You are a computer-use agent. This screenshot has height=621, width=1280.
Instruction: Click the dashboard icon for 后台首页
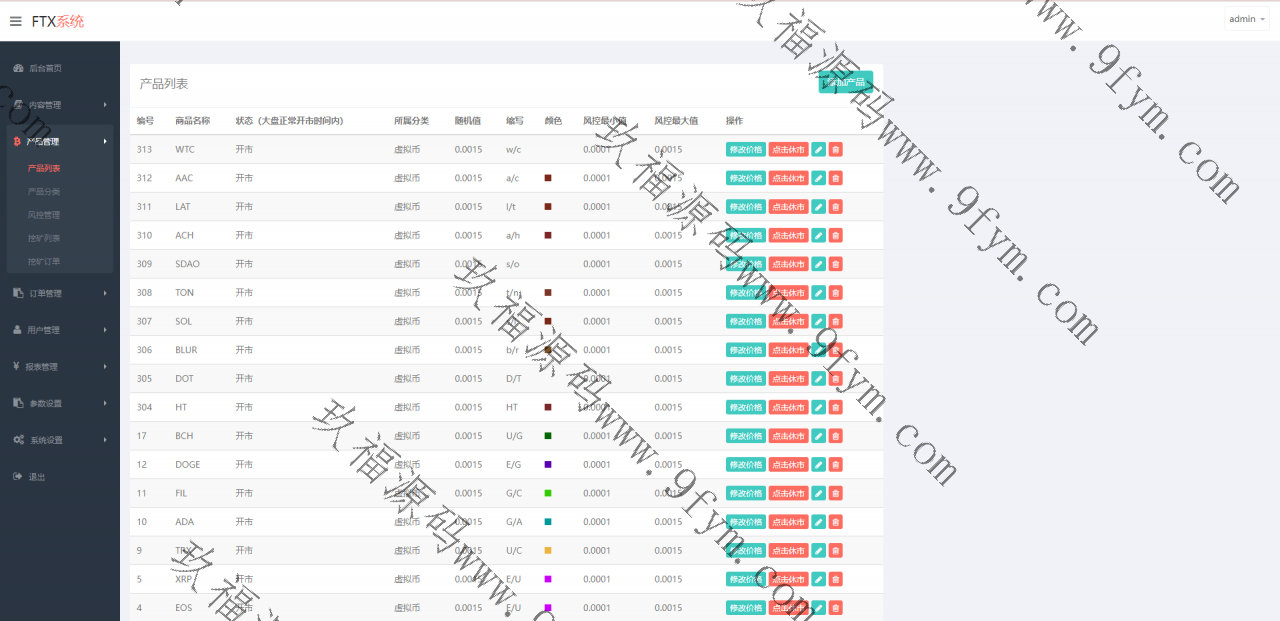click(x=18, y=68)
